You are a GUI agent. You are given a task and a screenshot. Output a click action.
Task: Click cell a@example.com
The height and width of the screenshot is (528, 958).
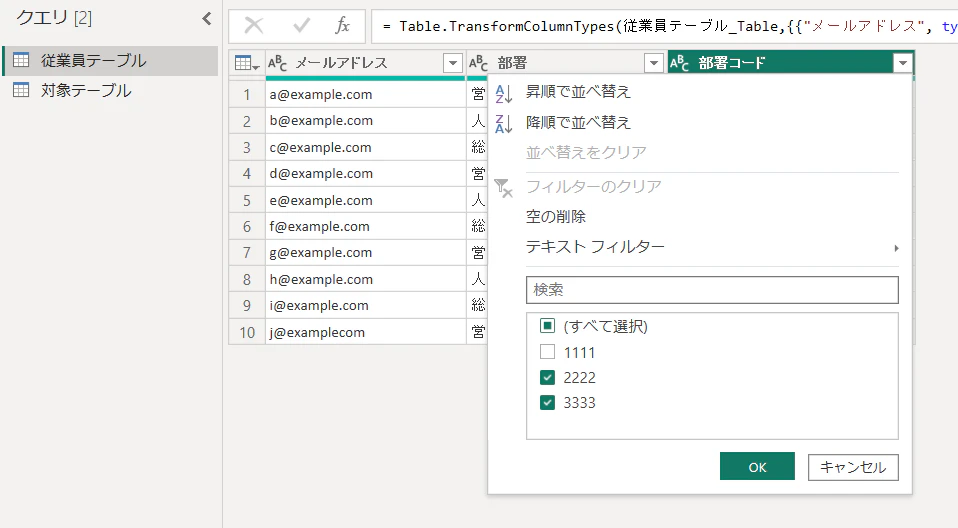click(365, 94)
